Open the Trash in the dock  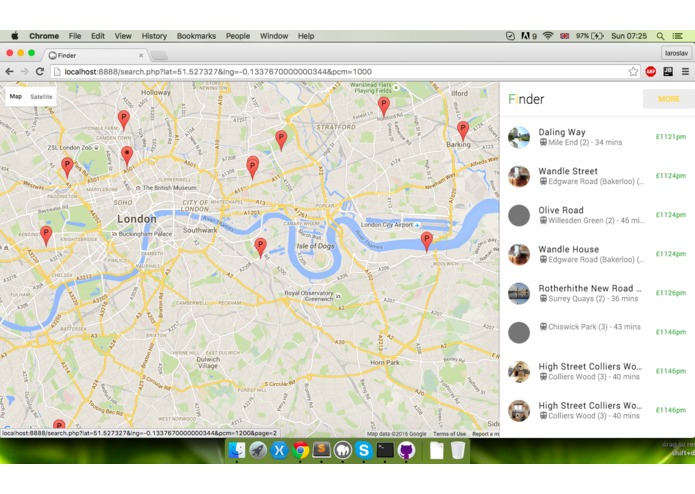(458, 451)
